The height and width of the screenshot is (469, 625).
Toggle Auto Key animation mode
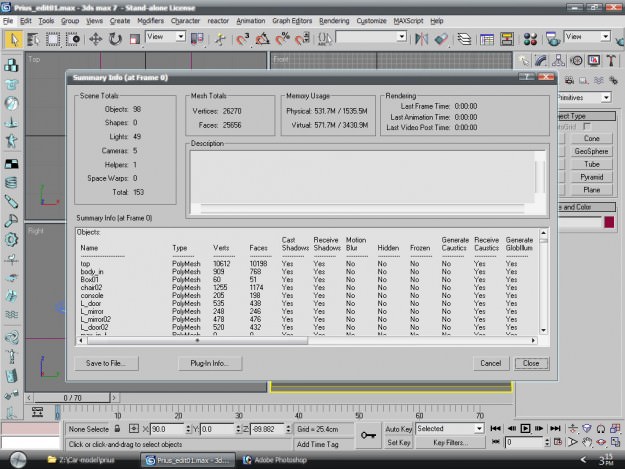pyautogui.click(x=398, y=429)
